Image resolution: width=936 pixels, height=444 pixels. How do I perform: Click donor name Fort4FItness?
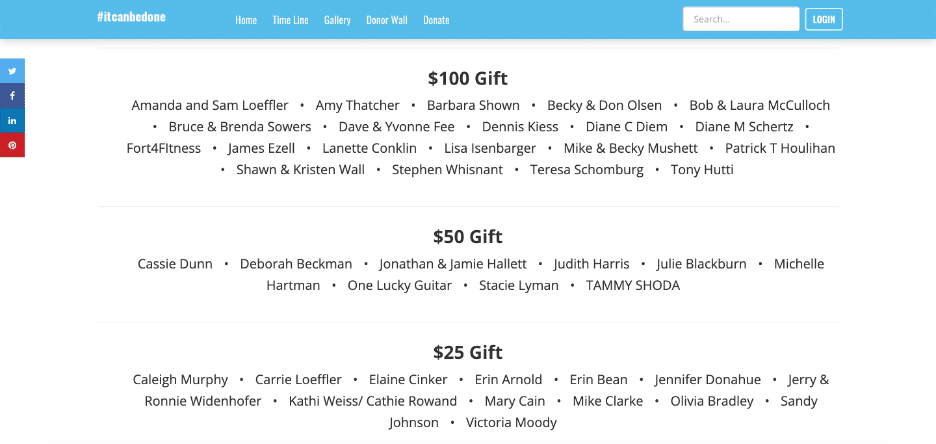(x=164, y=148)
